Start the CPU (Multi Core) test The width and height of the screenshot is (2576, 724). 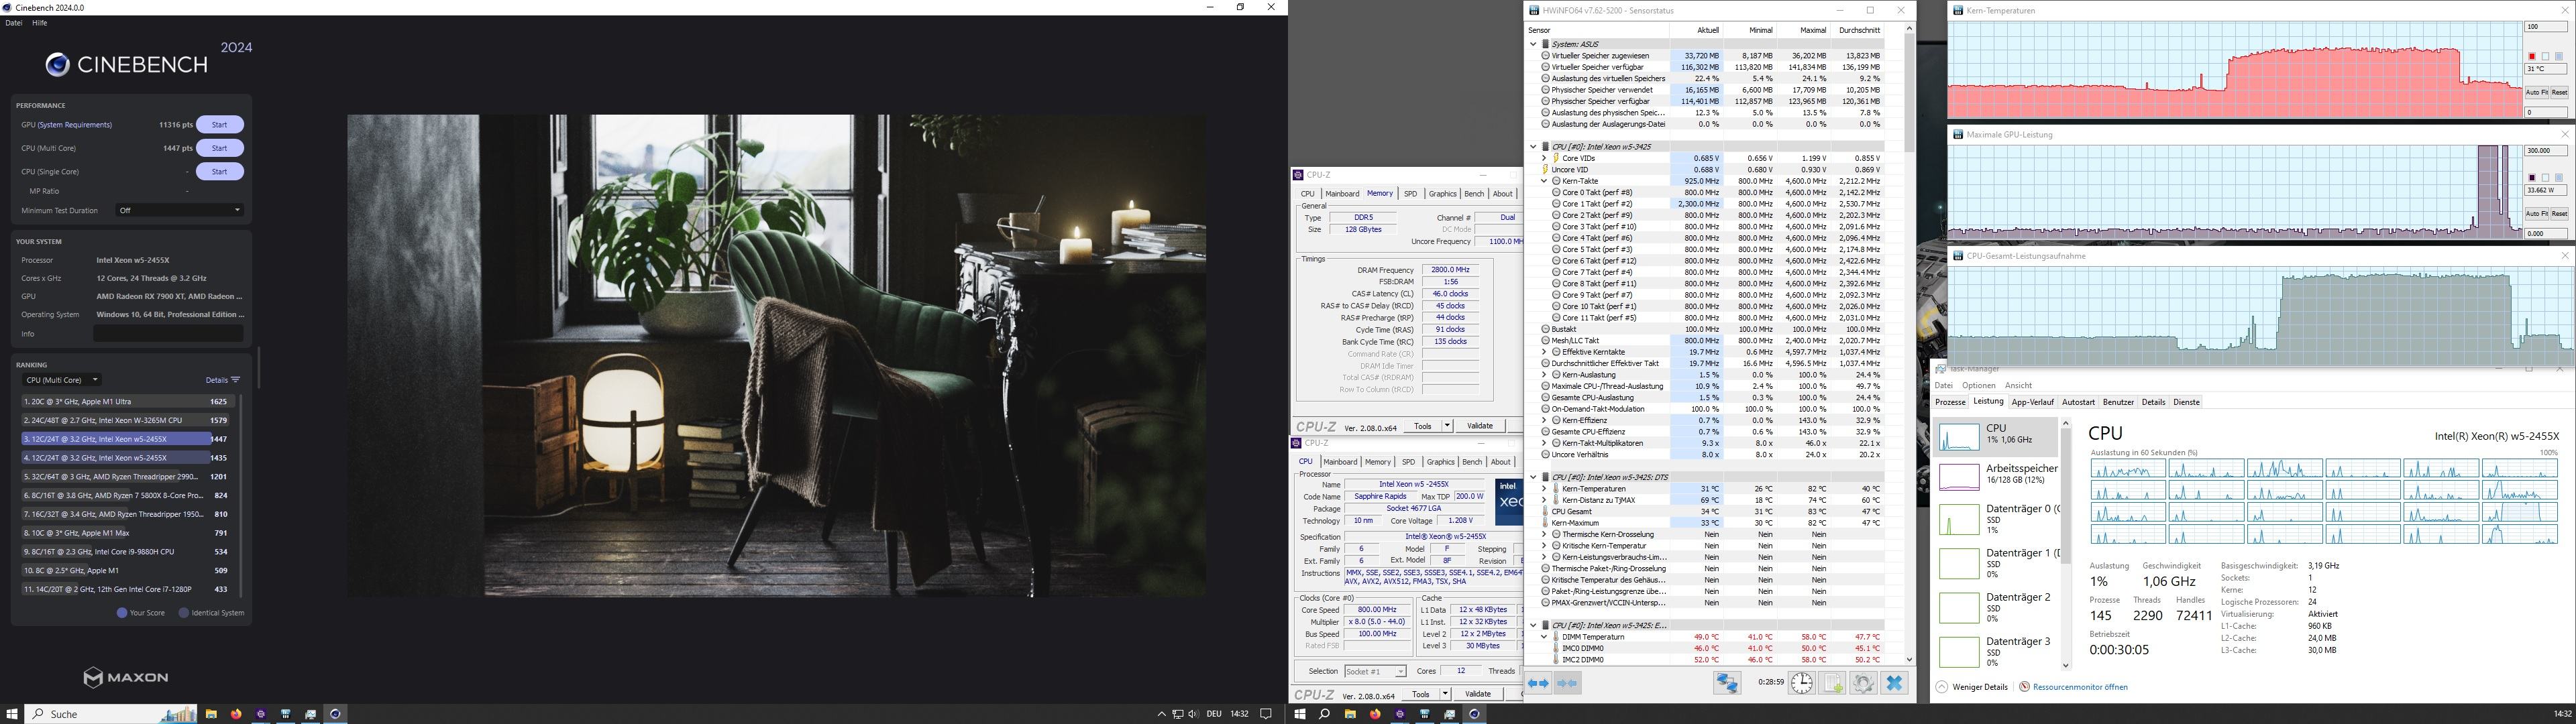pos(219,148)
